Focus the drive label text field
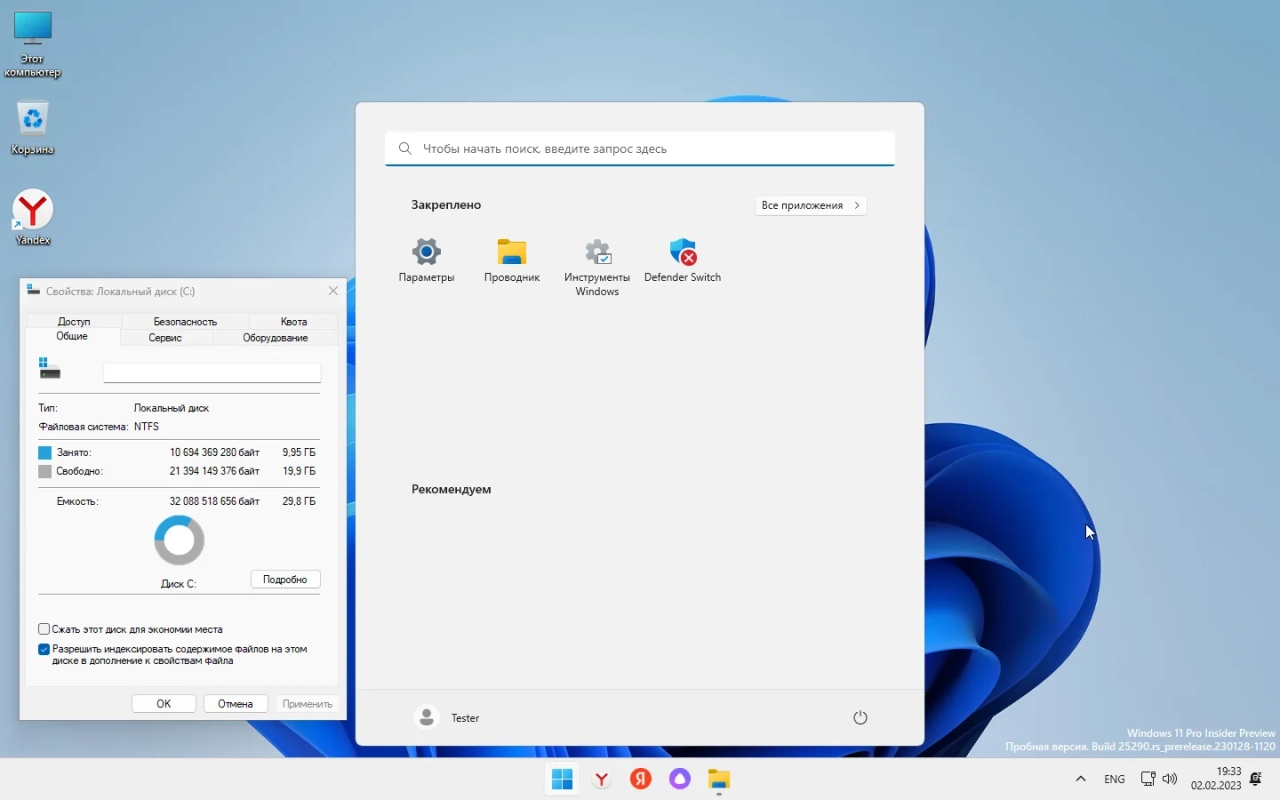 click(212, 373)
